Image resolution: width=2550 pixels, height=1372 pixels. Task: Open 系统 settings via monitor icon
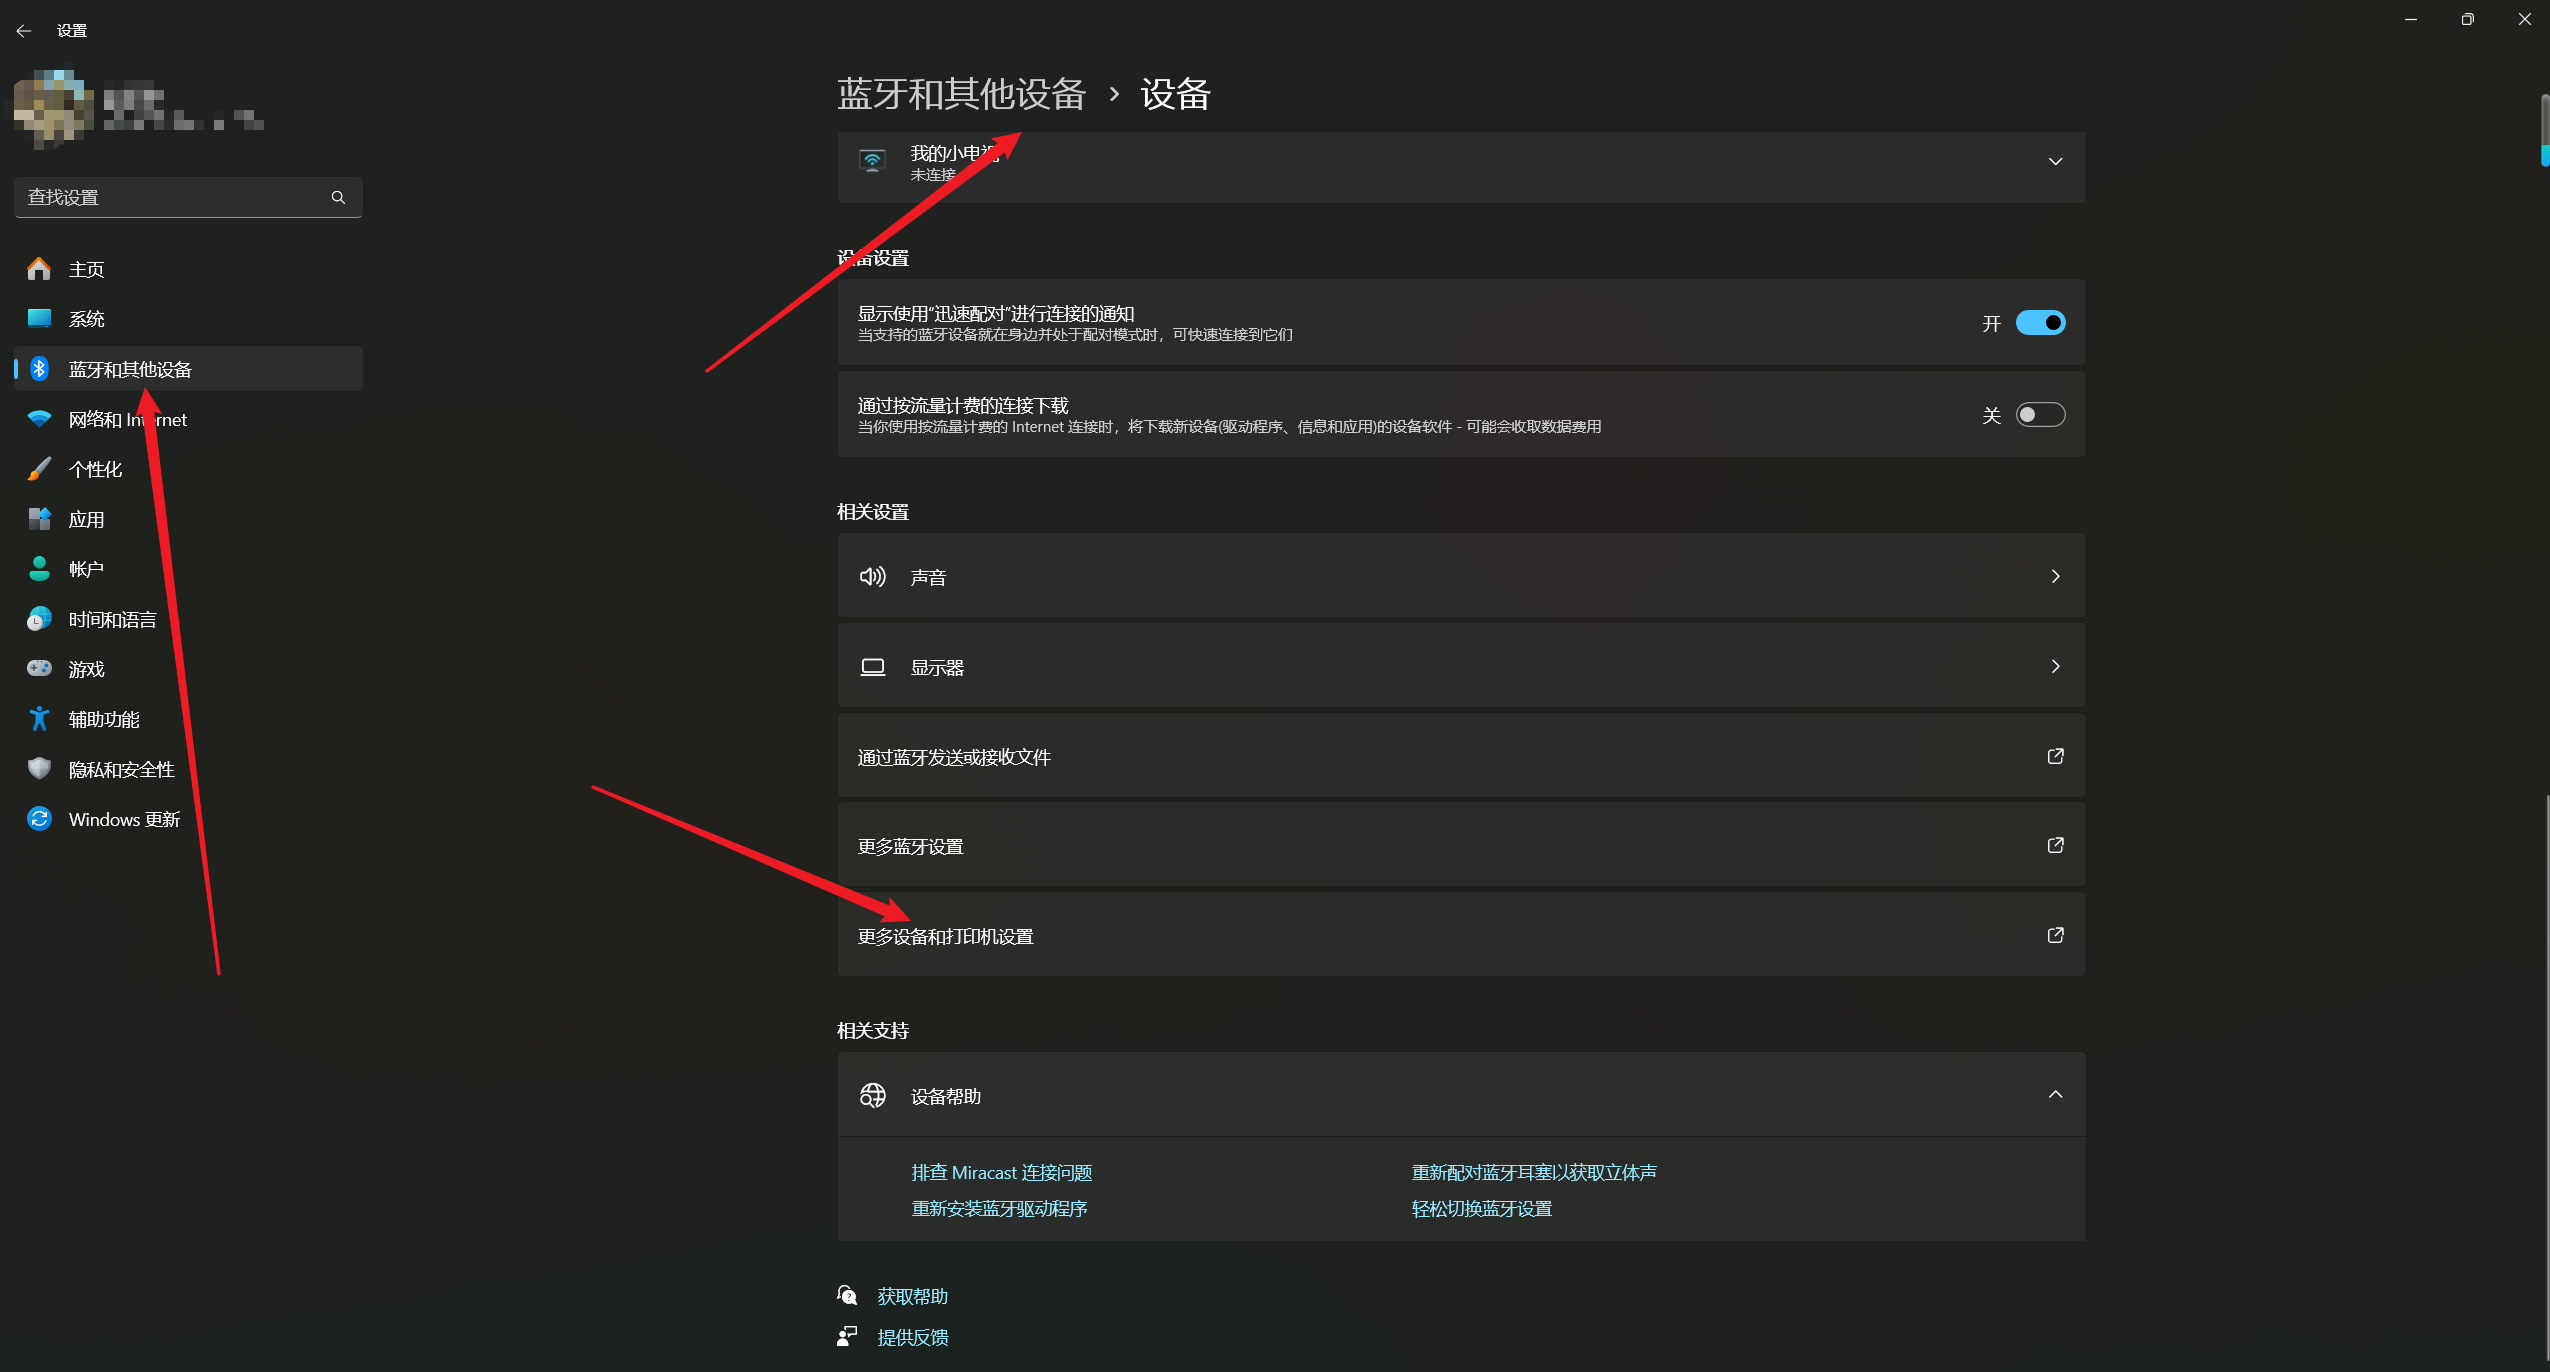[x=39, y=318]
